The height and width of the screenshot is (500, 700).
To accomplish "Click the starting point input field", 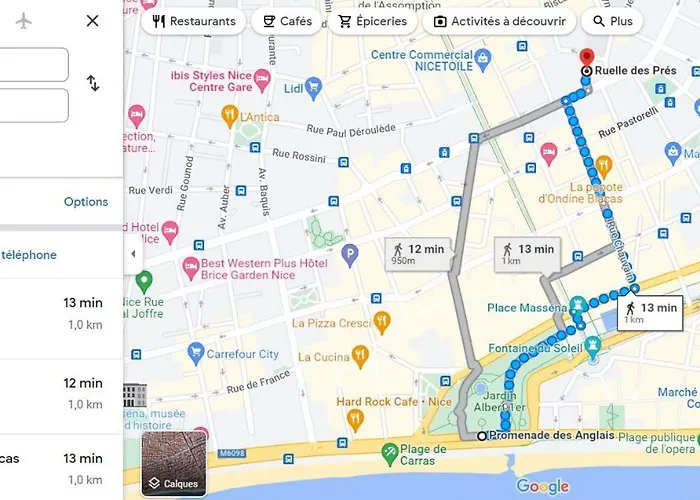I will (34, 65).
